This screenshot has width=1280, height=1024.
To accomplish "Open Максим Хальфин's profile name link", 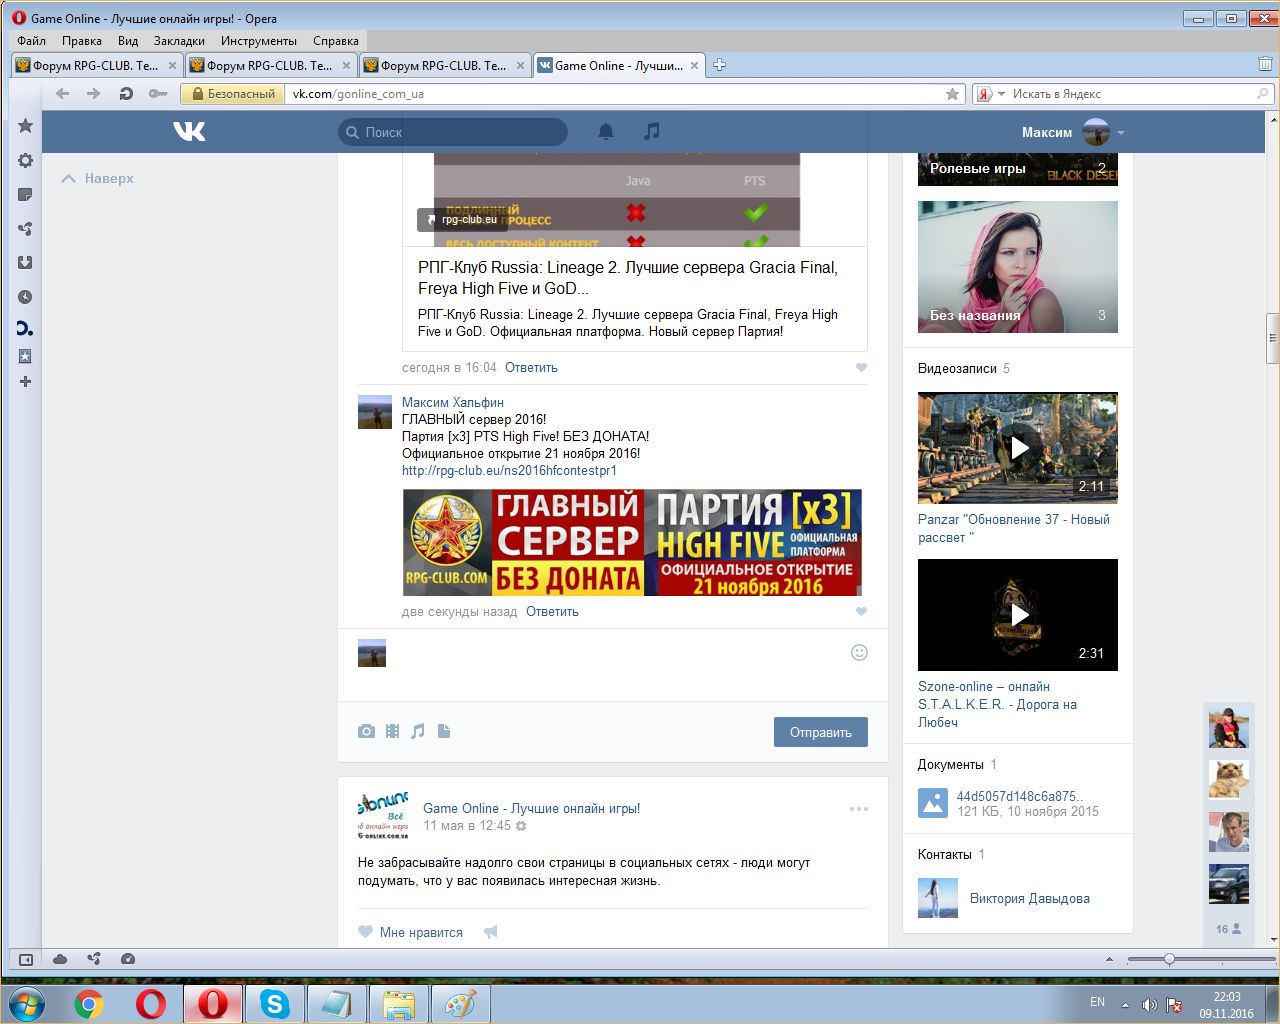I will pyautogui.click(x=453, y=402).
